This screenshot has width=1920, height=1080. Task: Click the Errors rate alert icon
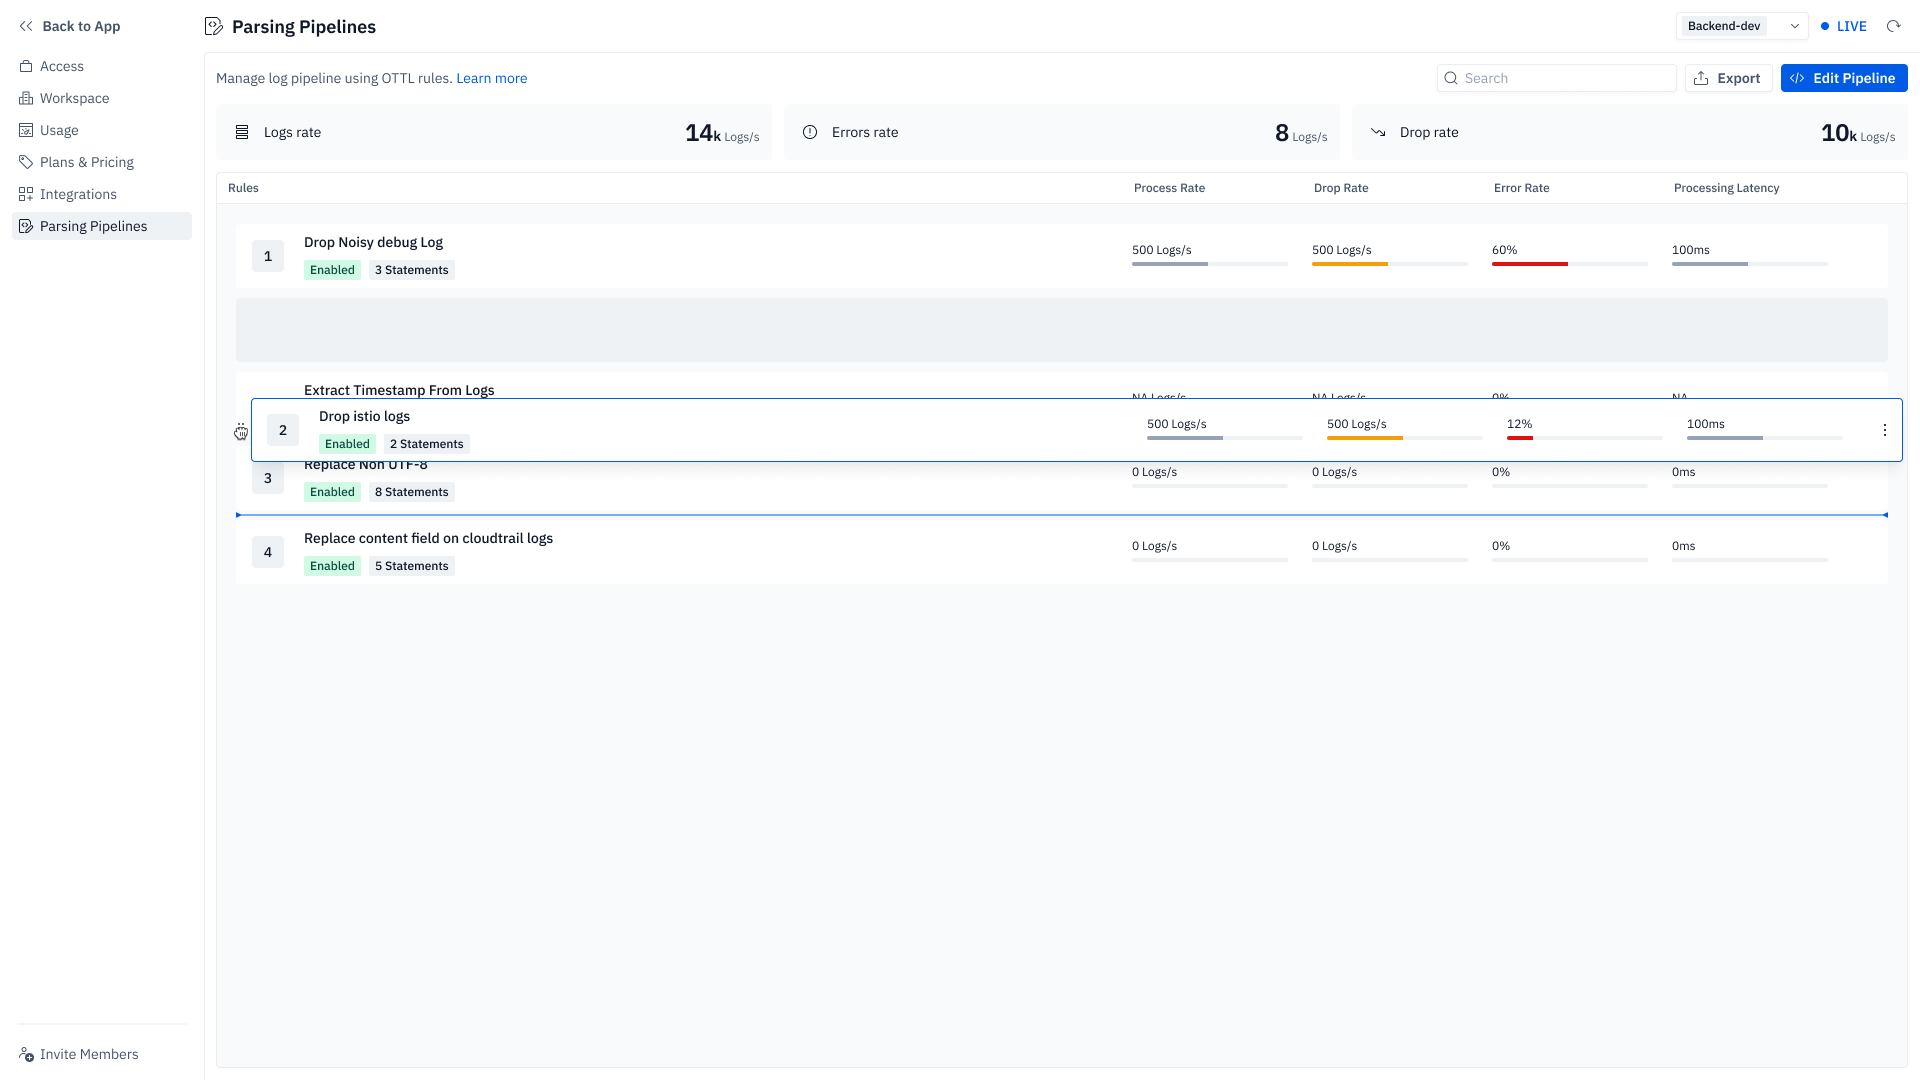(x=810, y=132)
